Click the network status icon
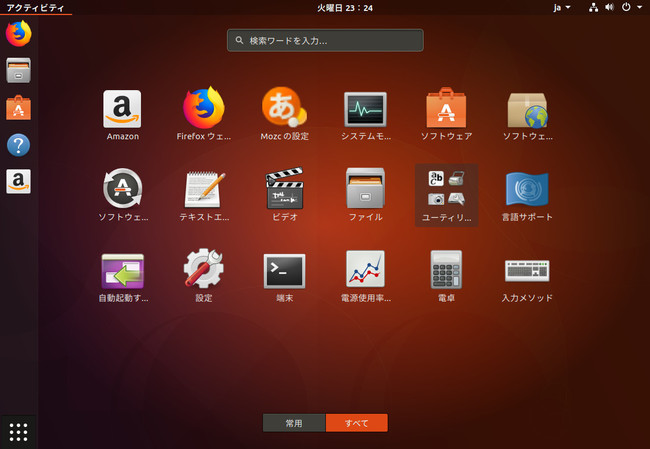The width and height of the screenshot is (650, 449). (594, 7)
